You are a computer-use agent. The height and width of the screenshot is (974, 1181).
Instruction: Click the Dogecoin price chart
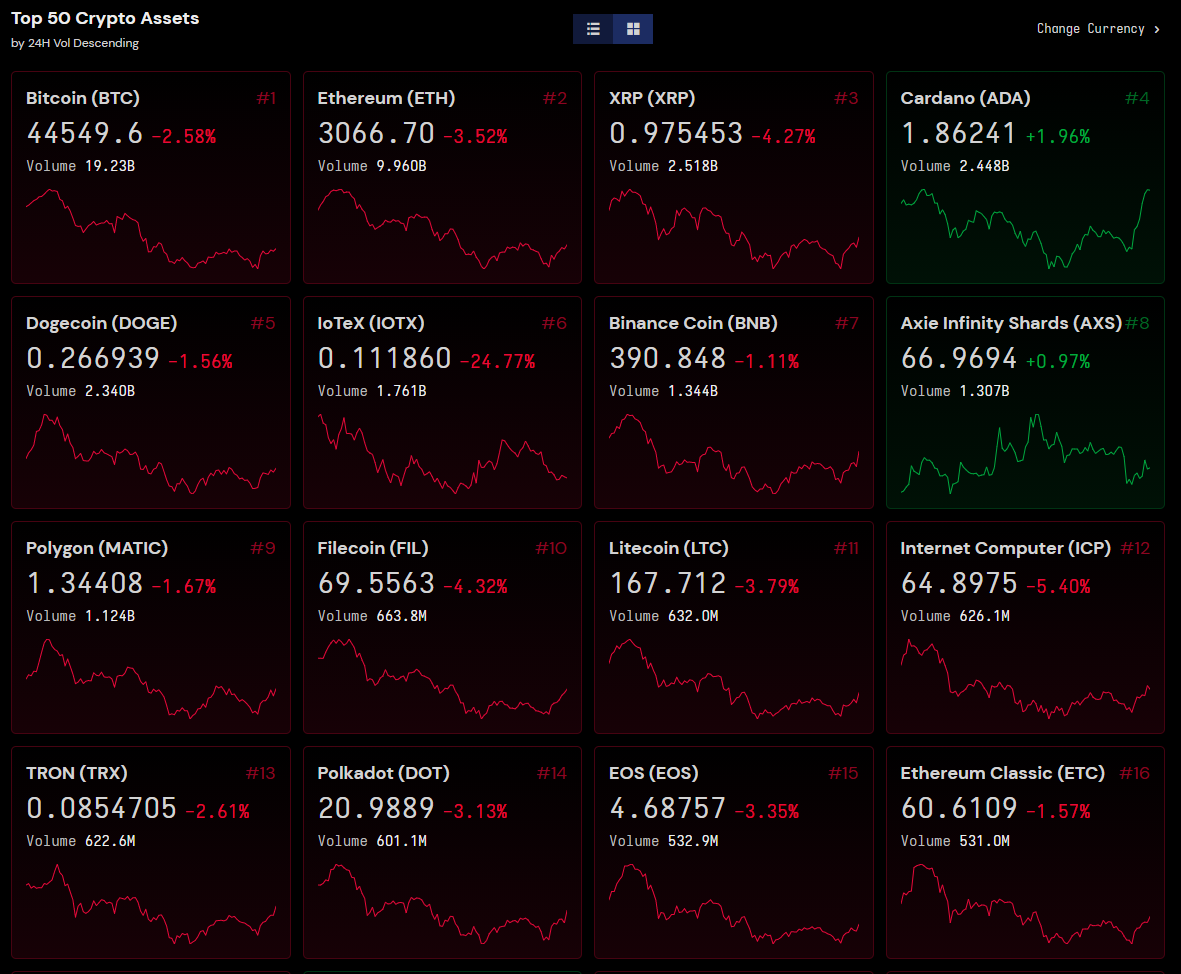point(151,453)
